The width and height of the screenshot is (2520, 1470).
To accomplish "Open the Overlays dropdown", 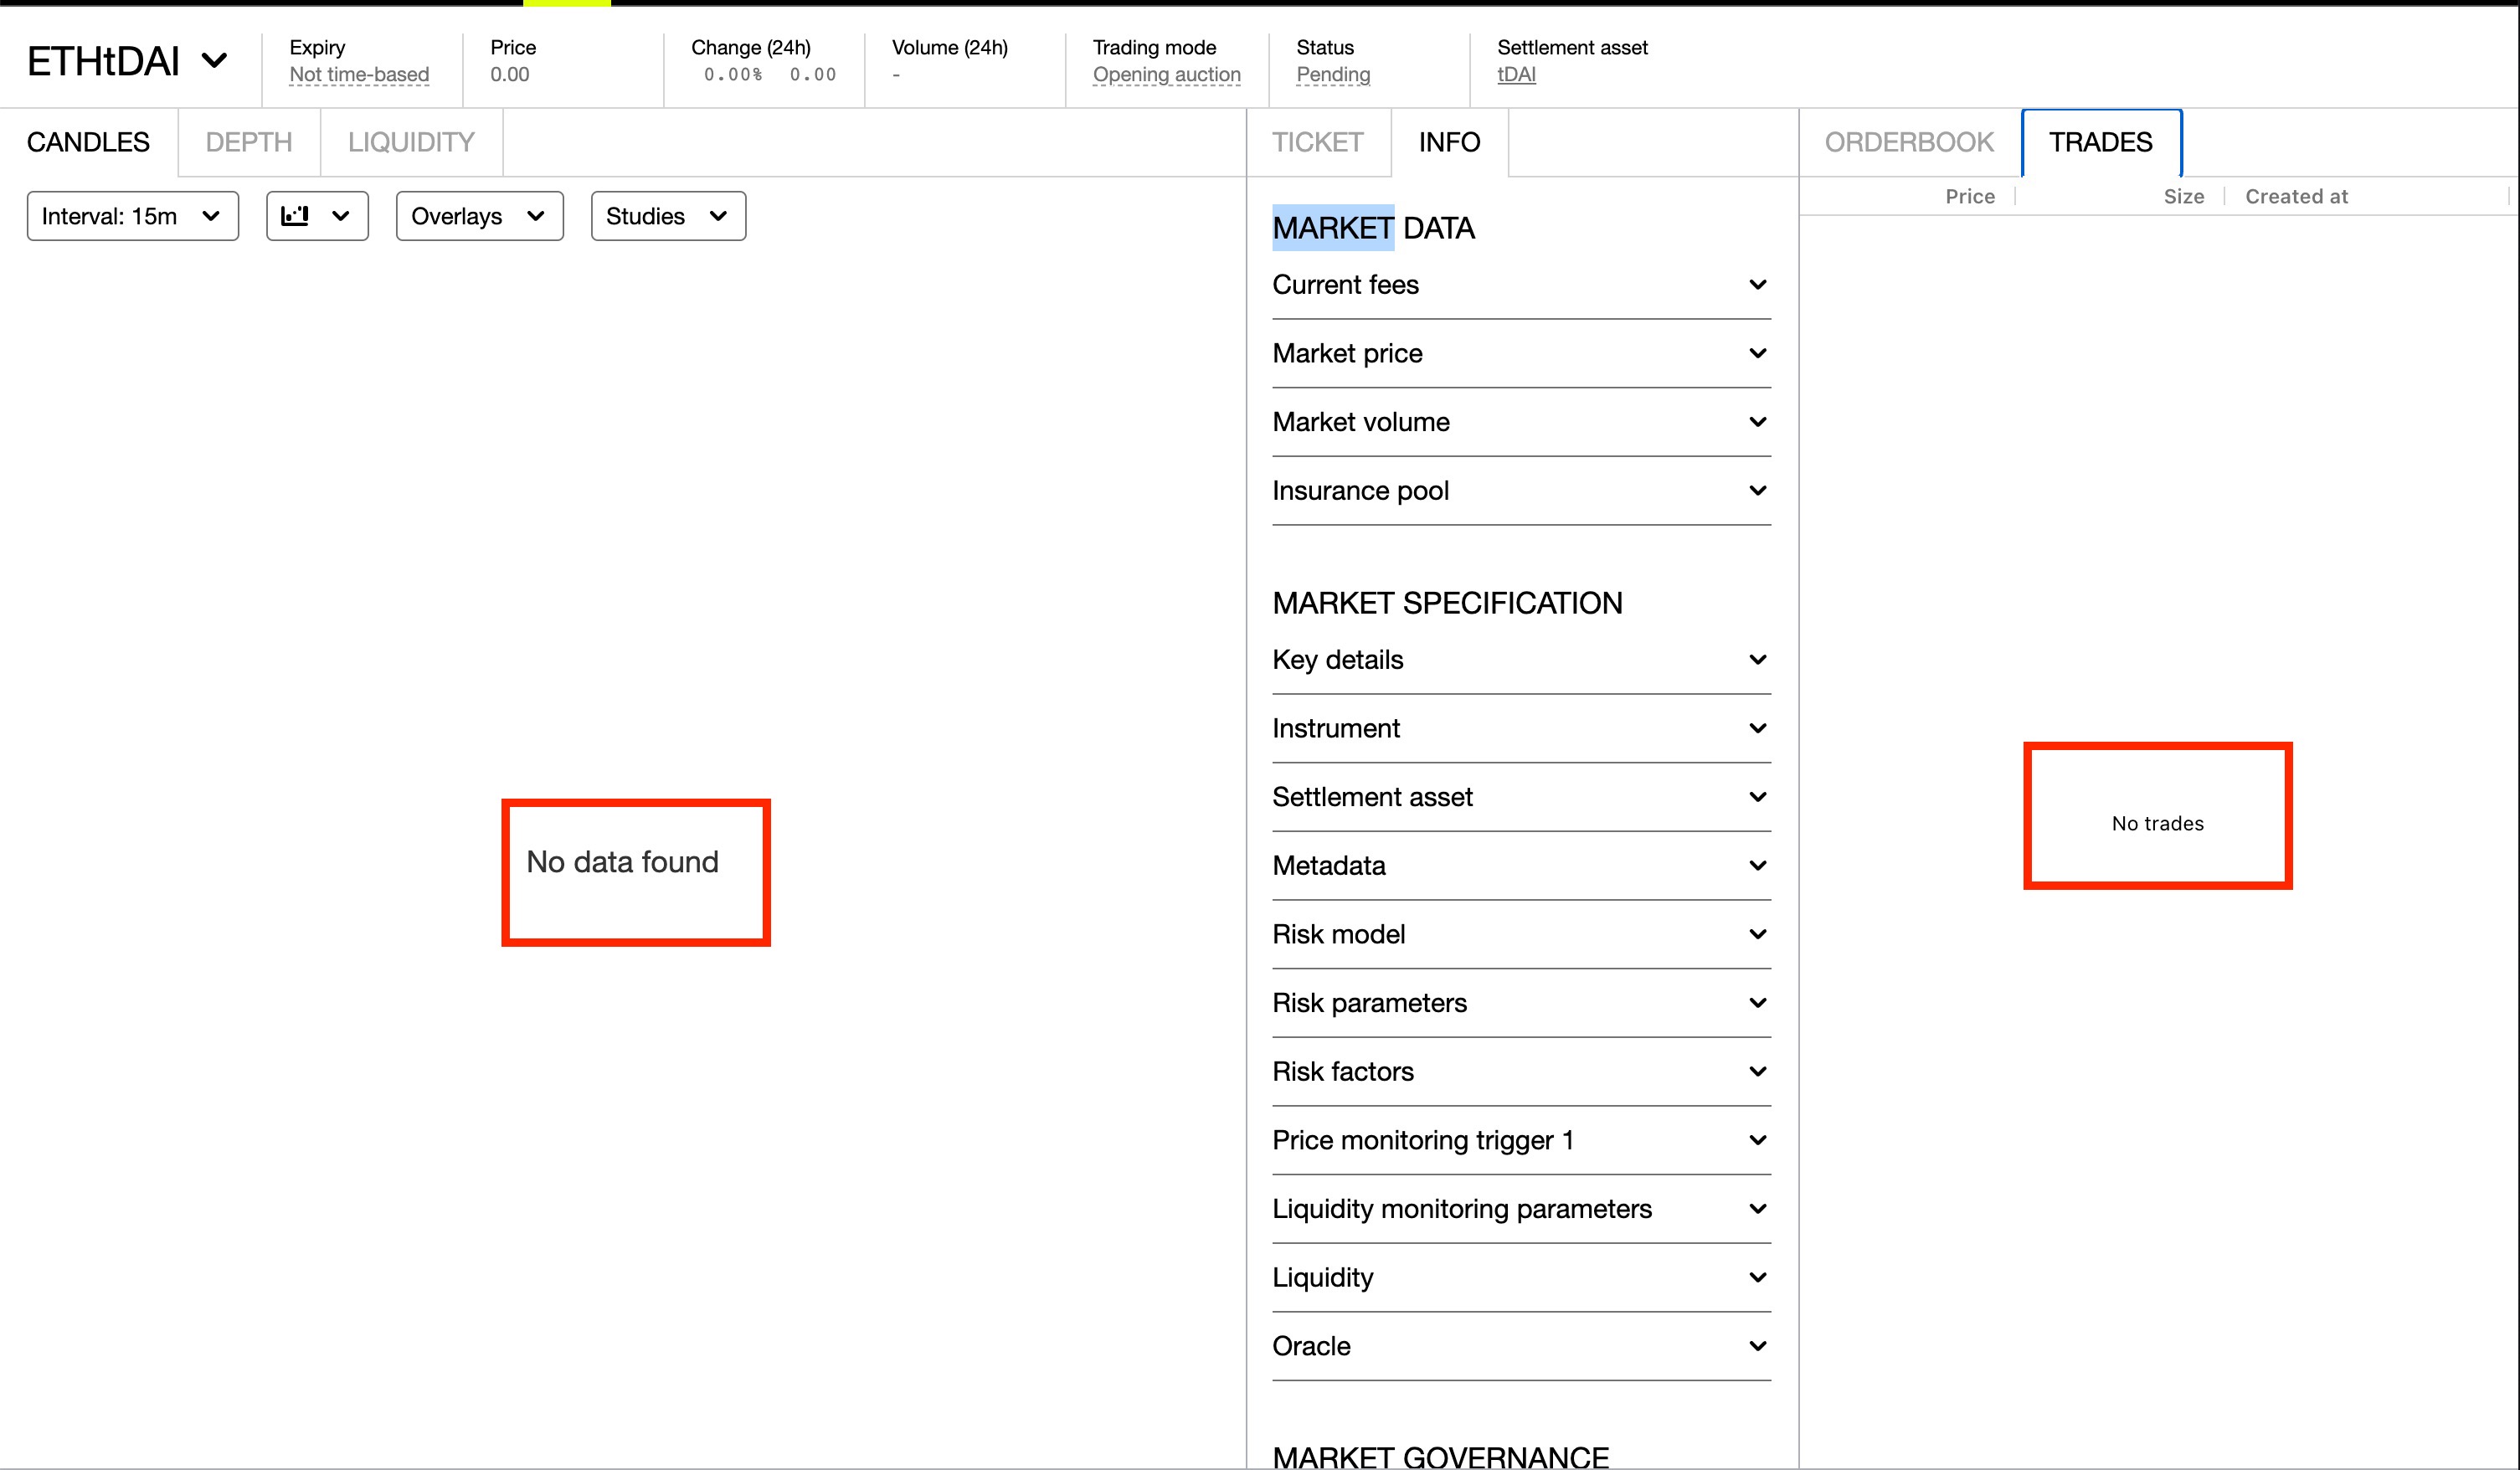I will [x=478, y=215].
